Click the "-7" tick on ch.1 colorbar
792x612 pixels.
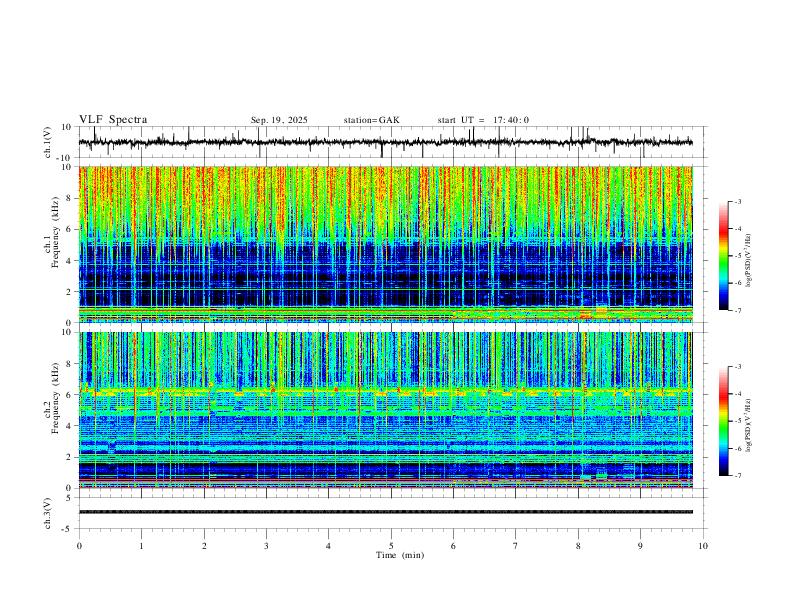(737, 311)
